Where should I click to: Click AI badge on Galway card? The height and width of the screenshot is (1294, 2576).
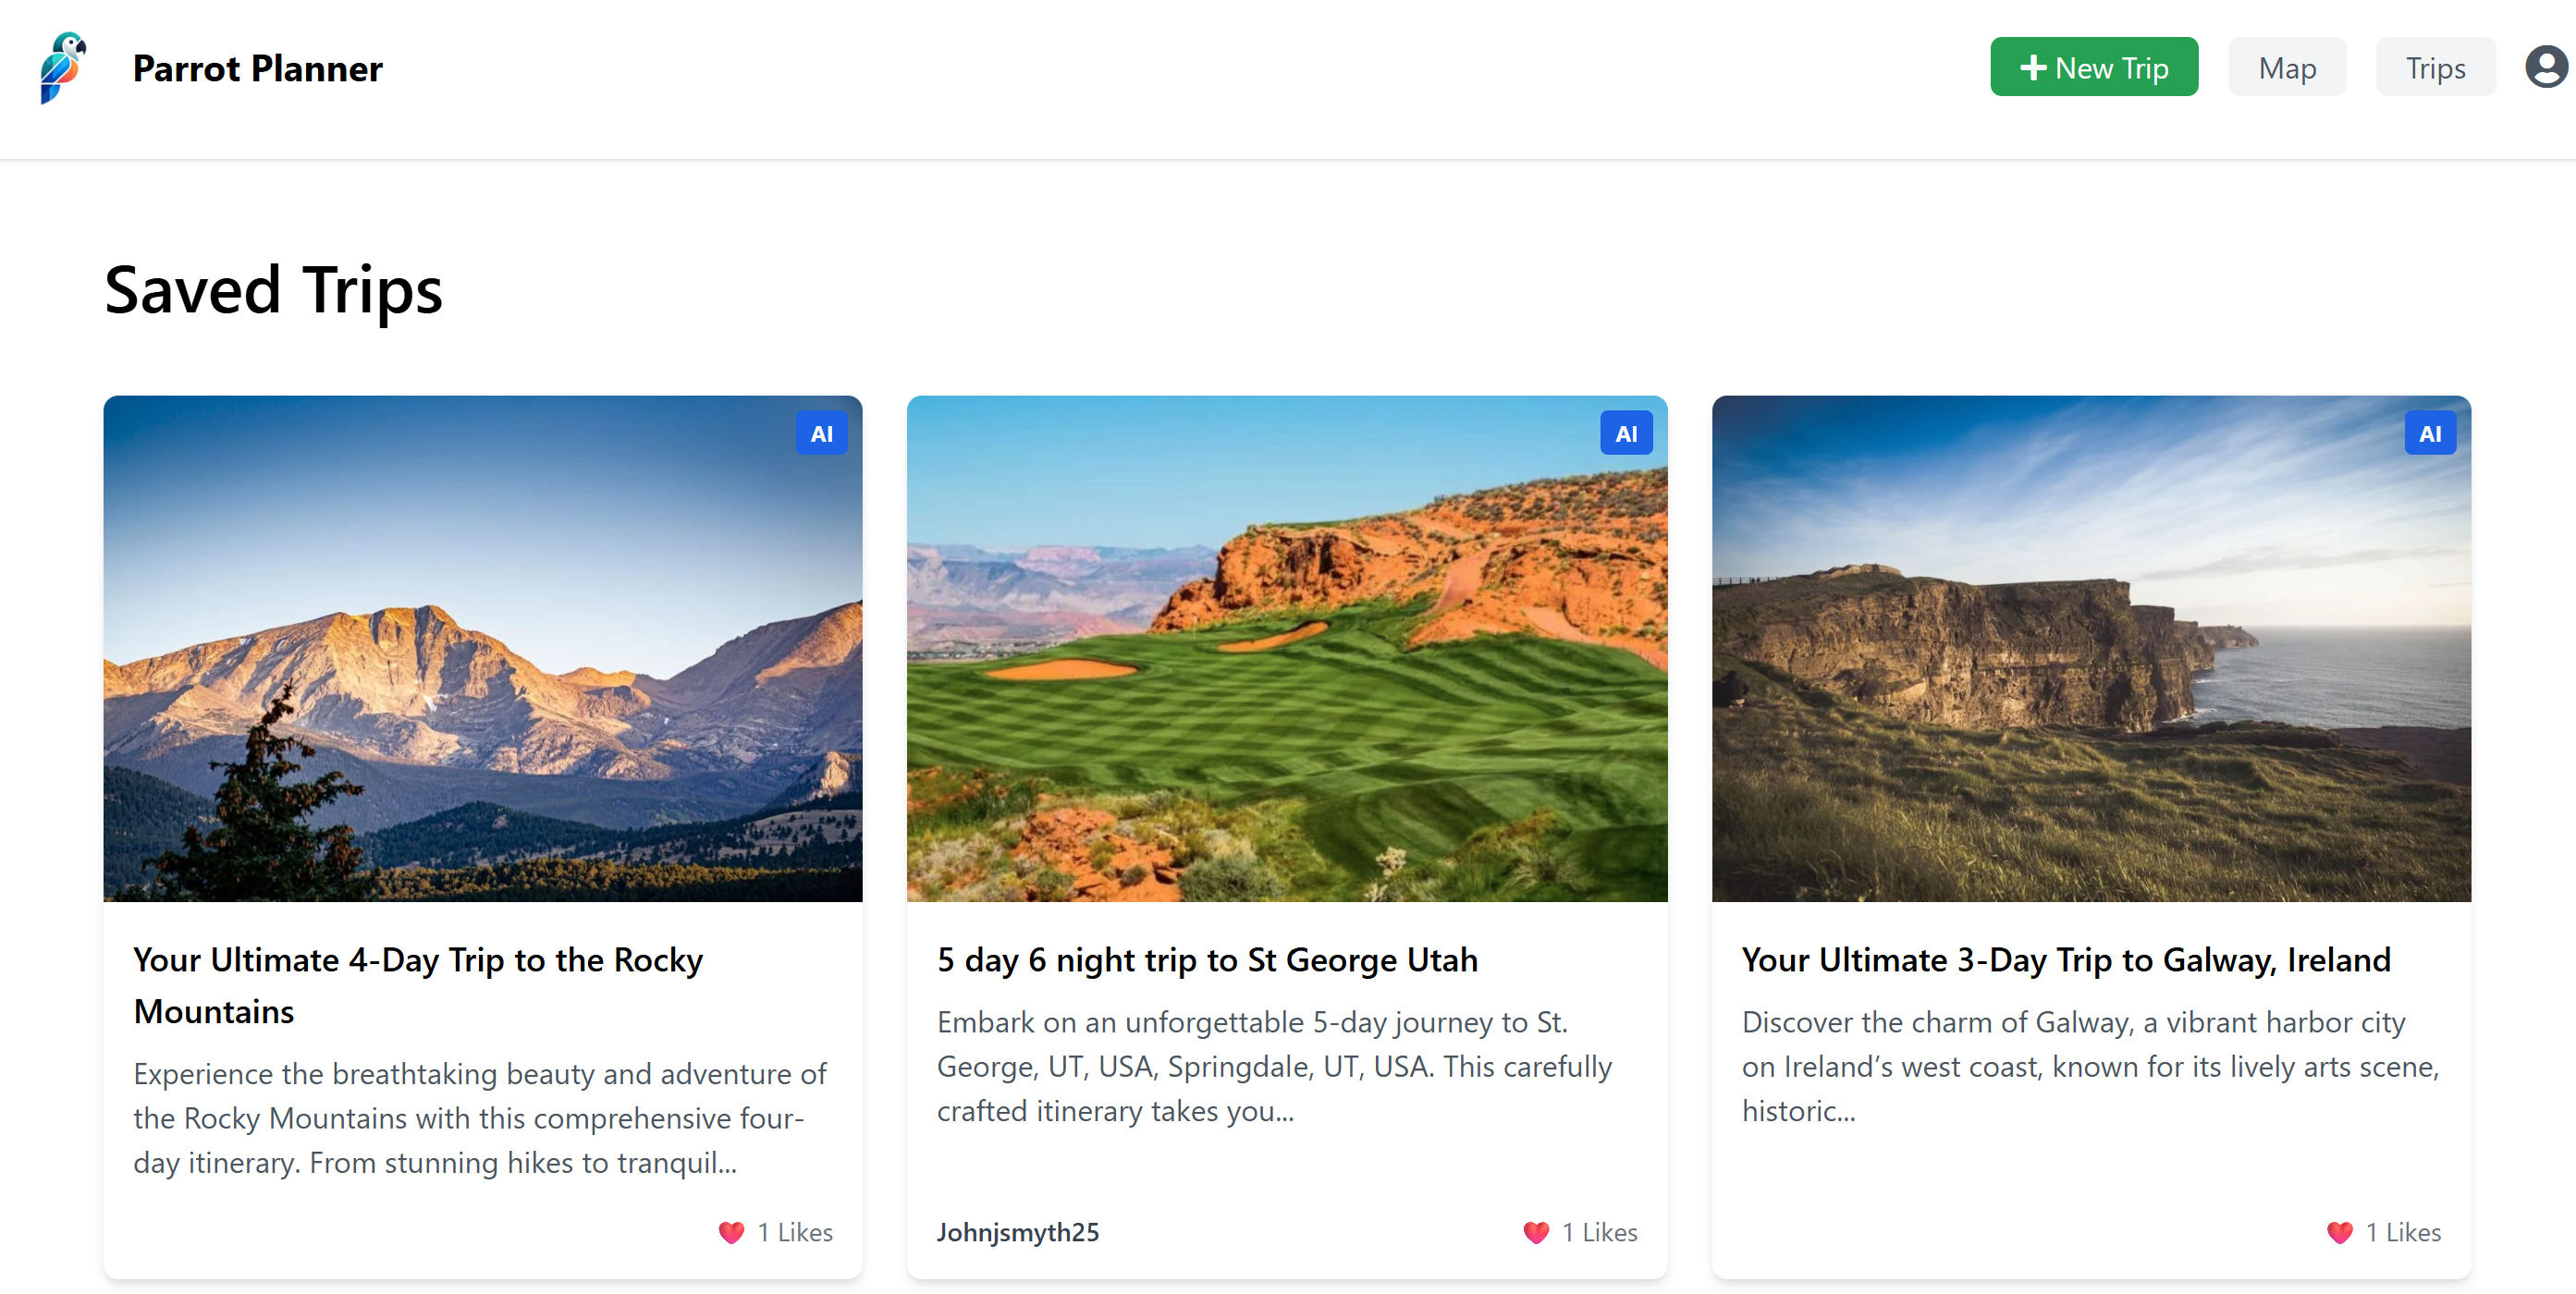tap(2429, 434)
